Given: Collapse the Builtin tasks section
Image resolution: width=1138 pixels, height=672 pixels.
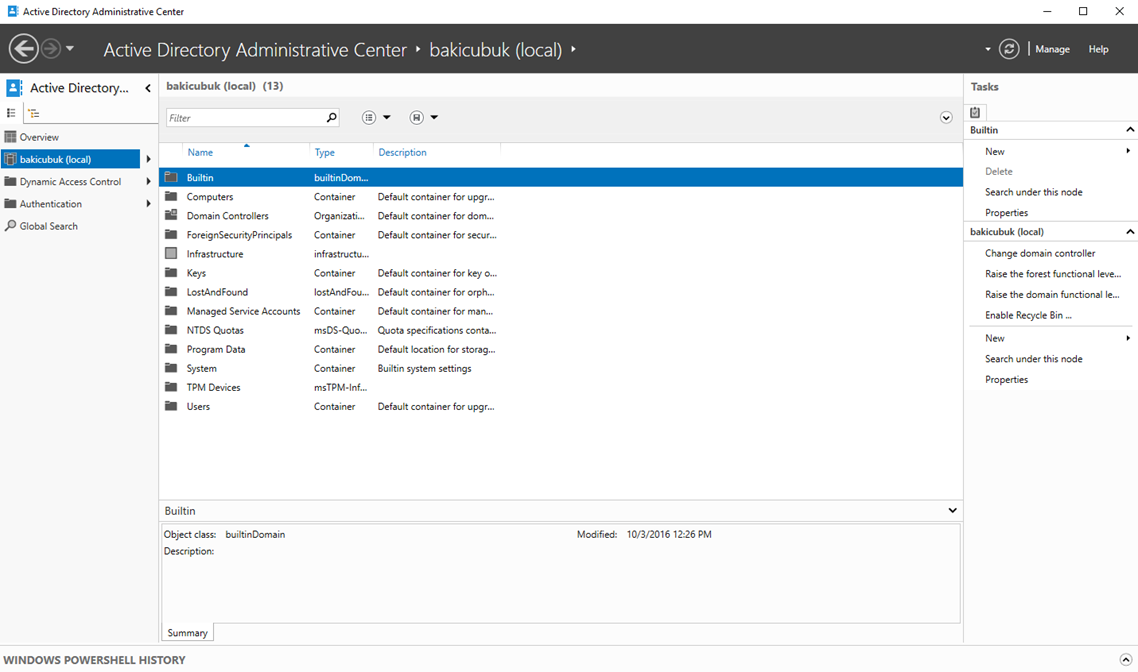Looking at the screenshot, I should pyautogui.click(x=1130, y=130).
